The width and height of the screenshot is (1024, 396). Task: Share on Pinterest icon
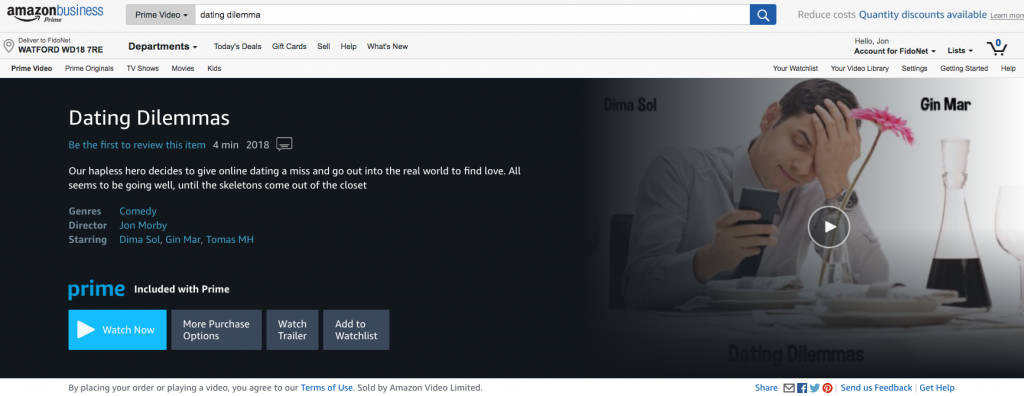point(827,388)
